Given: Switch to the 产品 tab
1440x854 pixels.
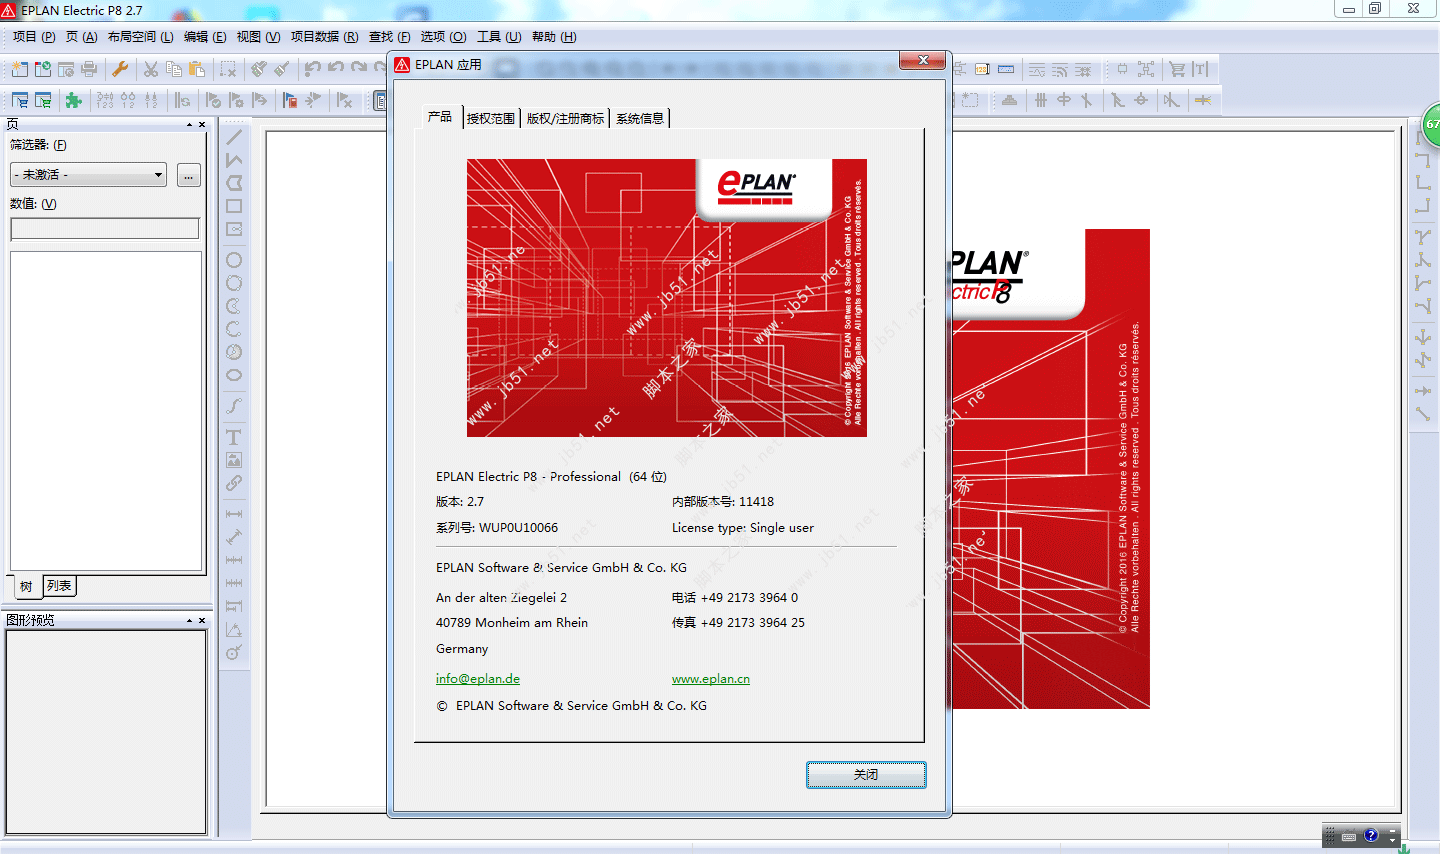Looking at the screenshot, I should click(439, 117).
